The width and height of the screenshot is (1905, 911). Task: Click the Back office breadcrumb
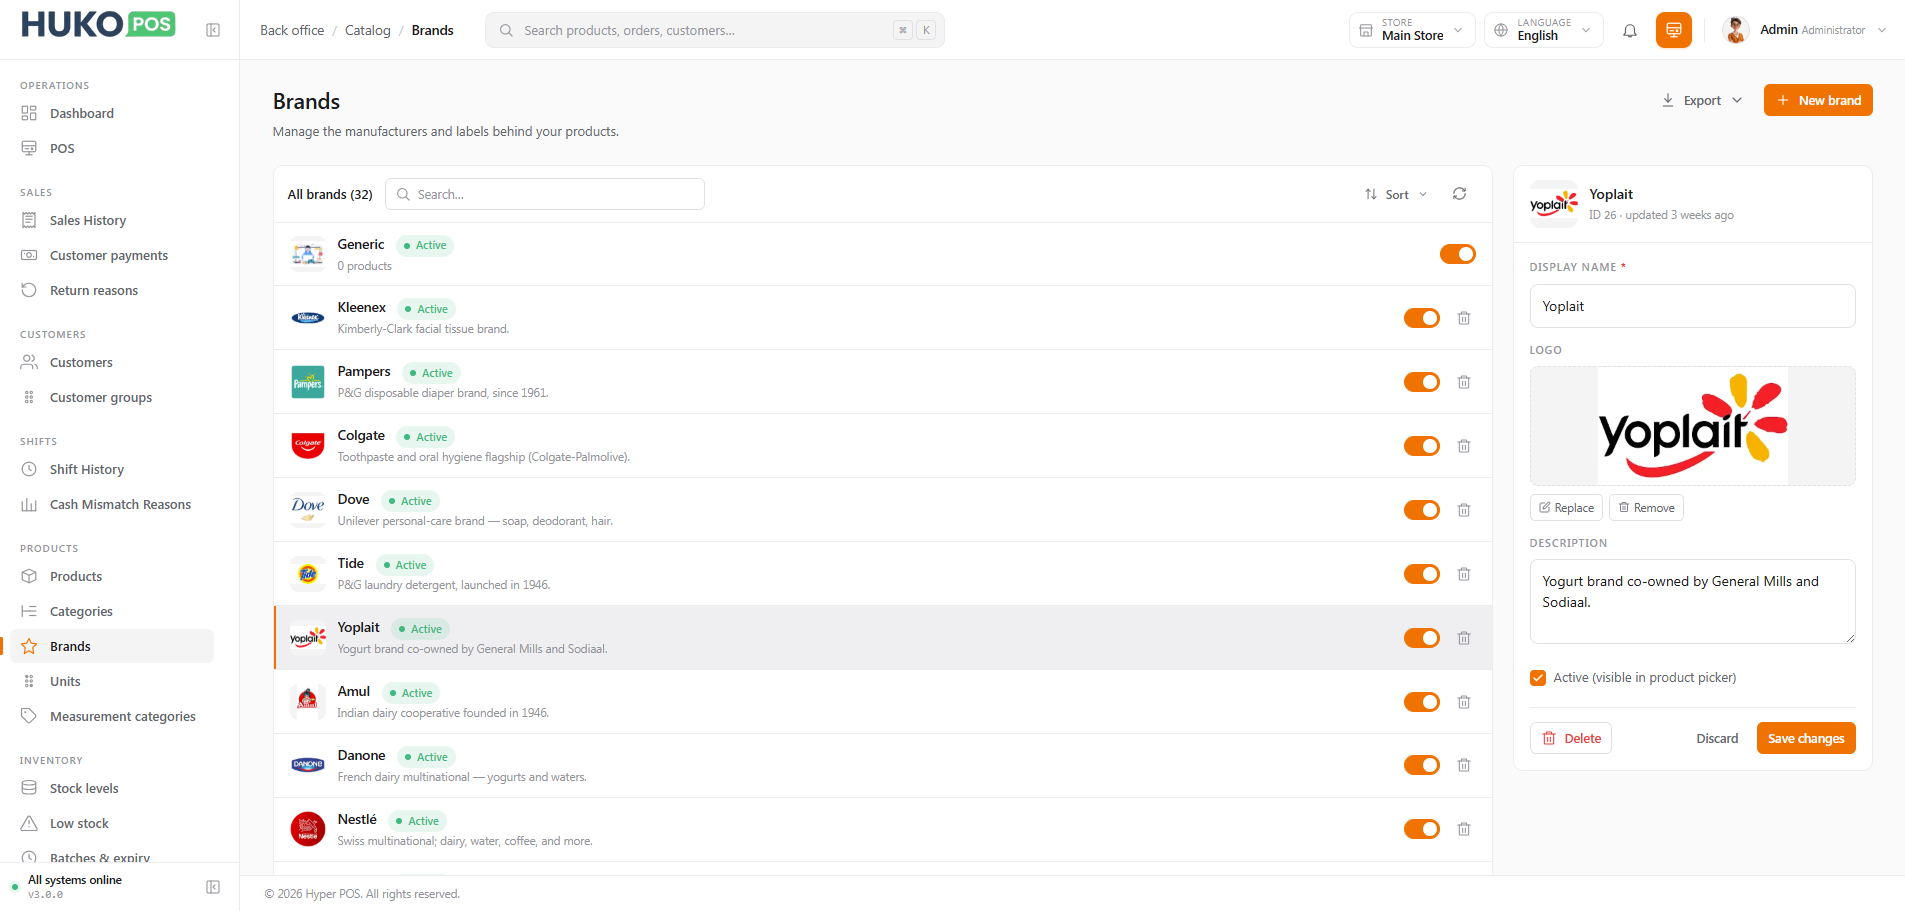tap(292, 30)
